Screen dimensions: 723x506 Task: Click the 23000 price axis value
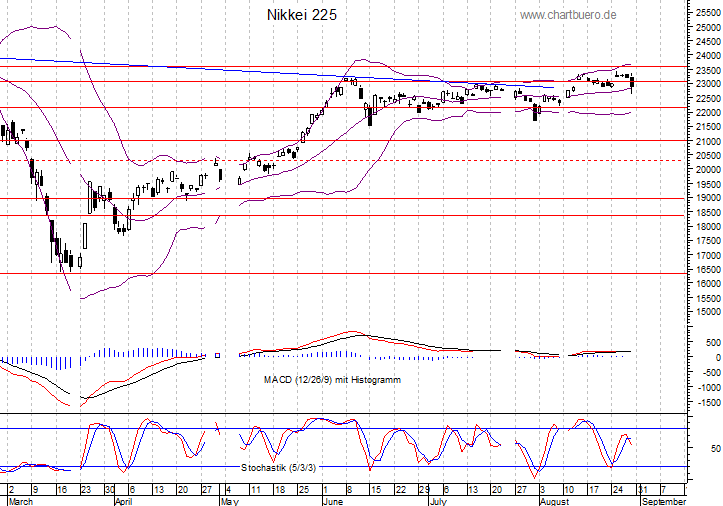pos(708,84)
